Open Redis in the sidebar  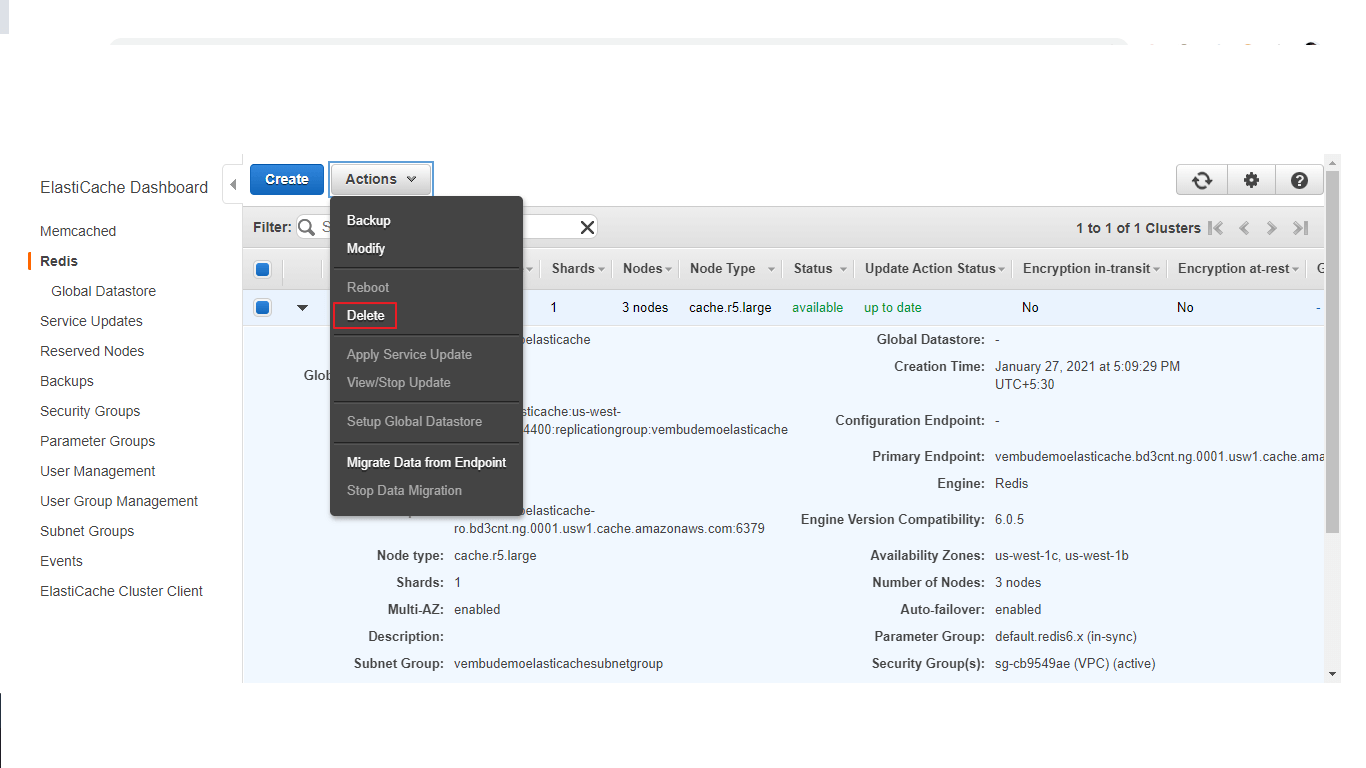point(59,261)
